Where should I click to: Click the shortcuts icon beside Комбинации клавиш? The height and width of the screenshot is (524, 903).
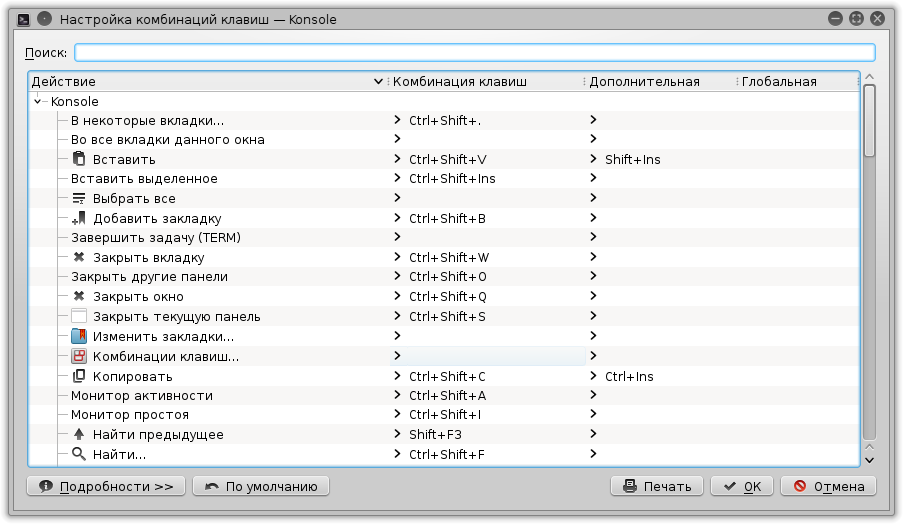[79, 356]
